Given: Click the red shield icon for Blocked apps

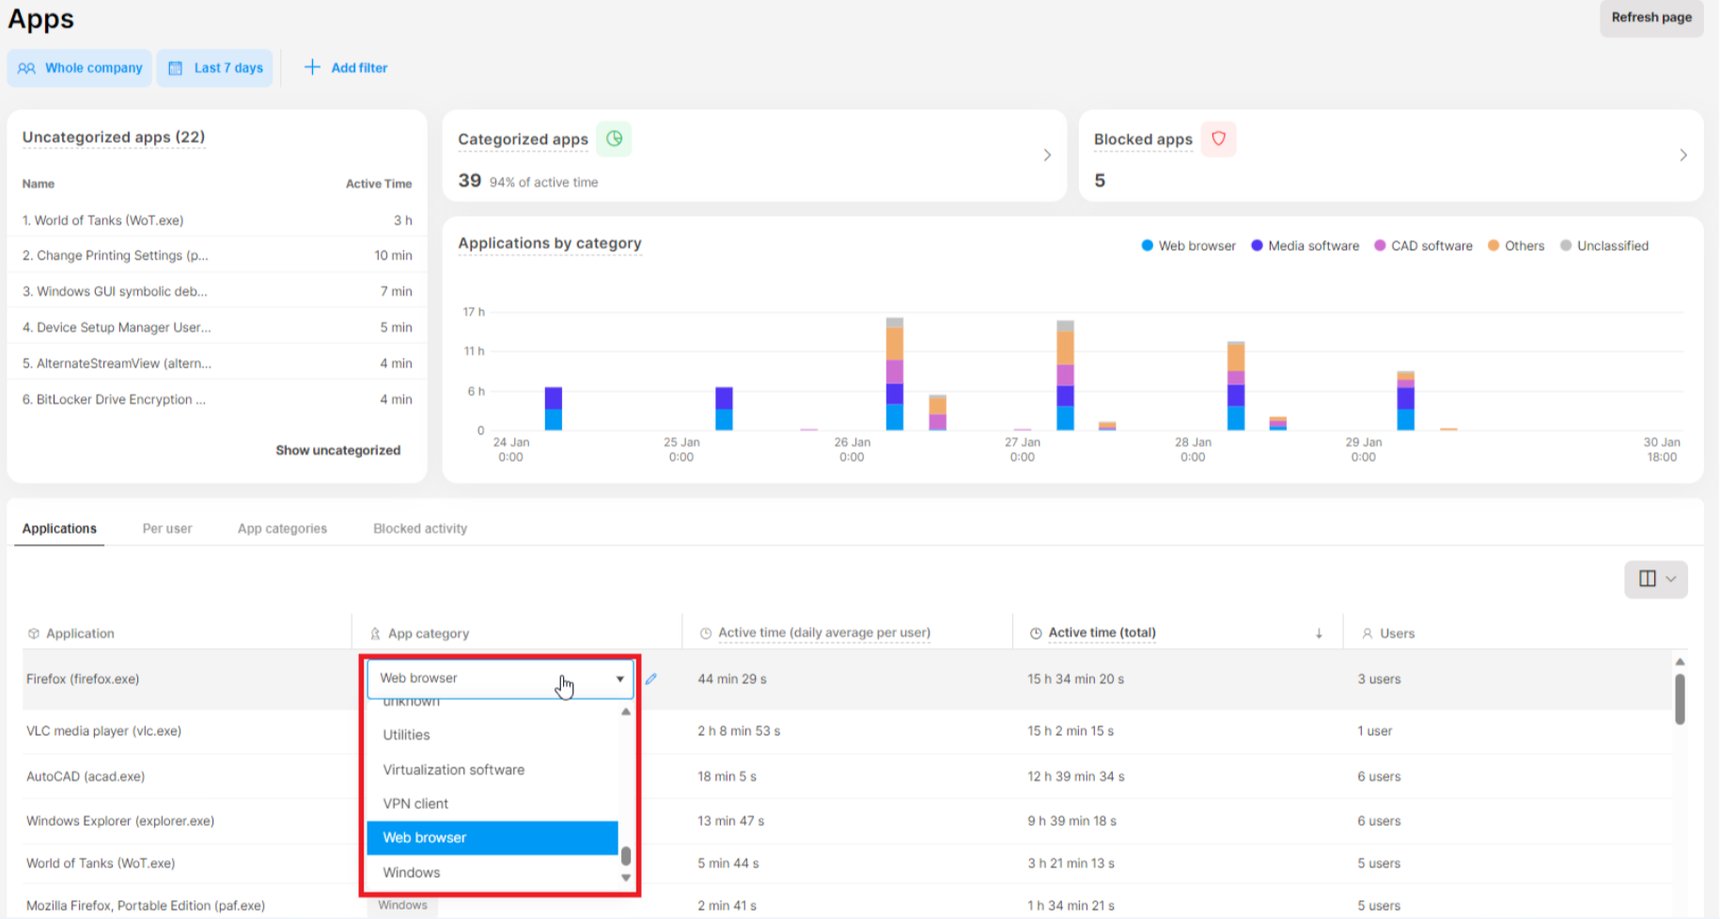Looking at the screenshot, I should tap(1218, 139).
